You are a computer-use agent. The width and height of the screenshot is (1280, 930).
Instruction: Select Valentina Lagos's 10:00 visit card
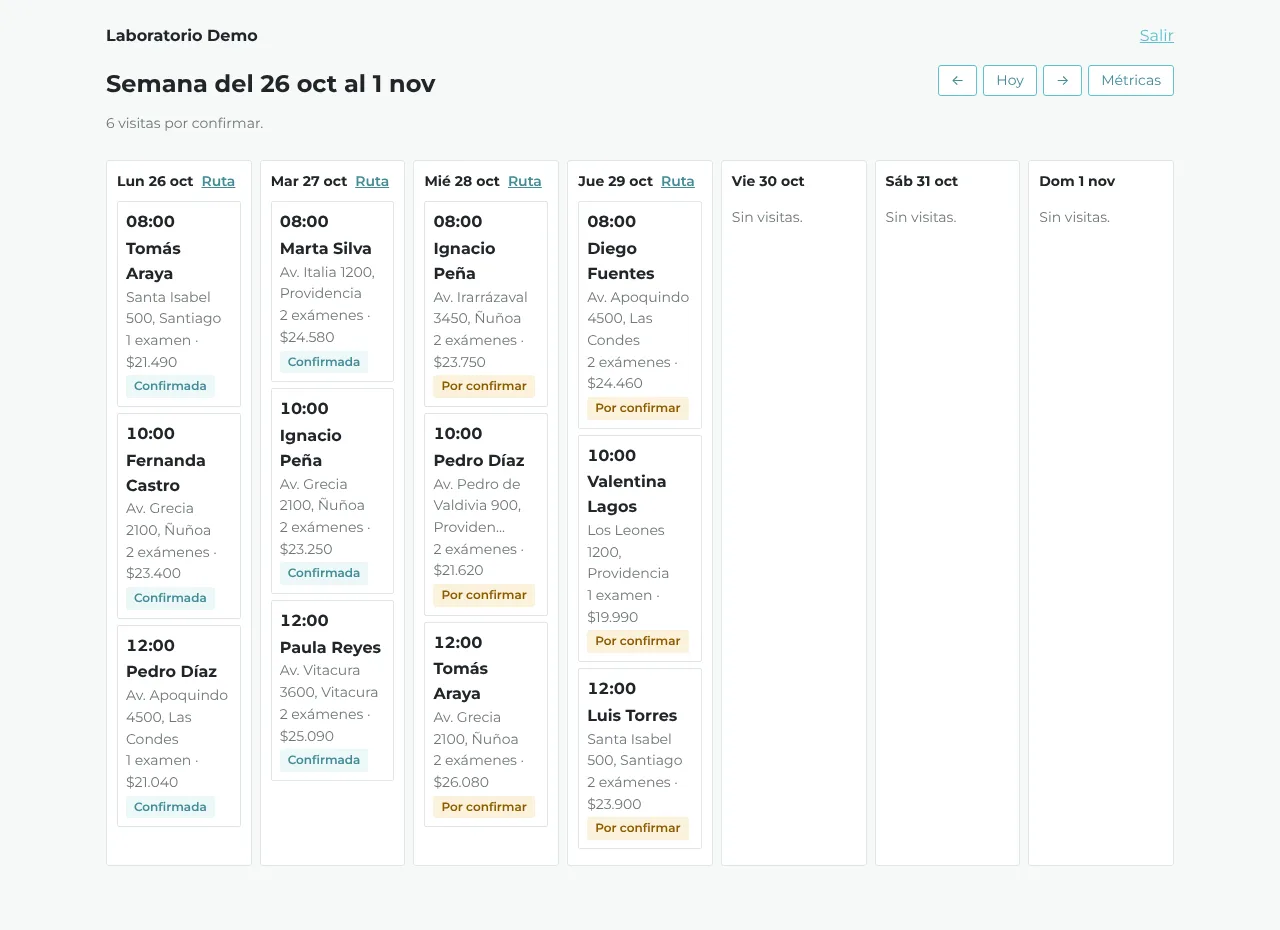(640, 548)
